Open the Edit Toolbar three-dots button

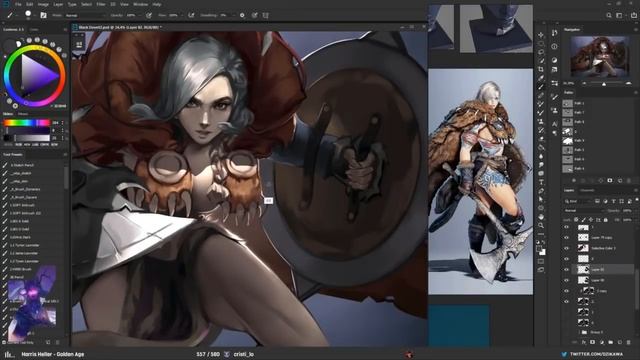(x=541, y=234)
